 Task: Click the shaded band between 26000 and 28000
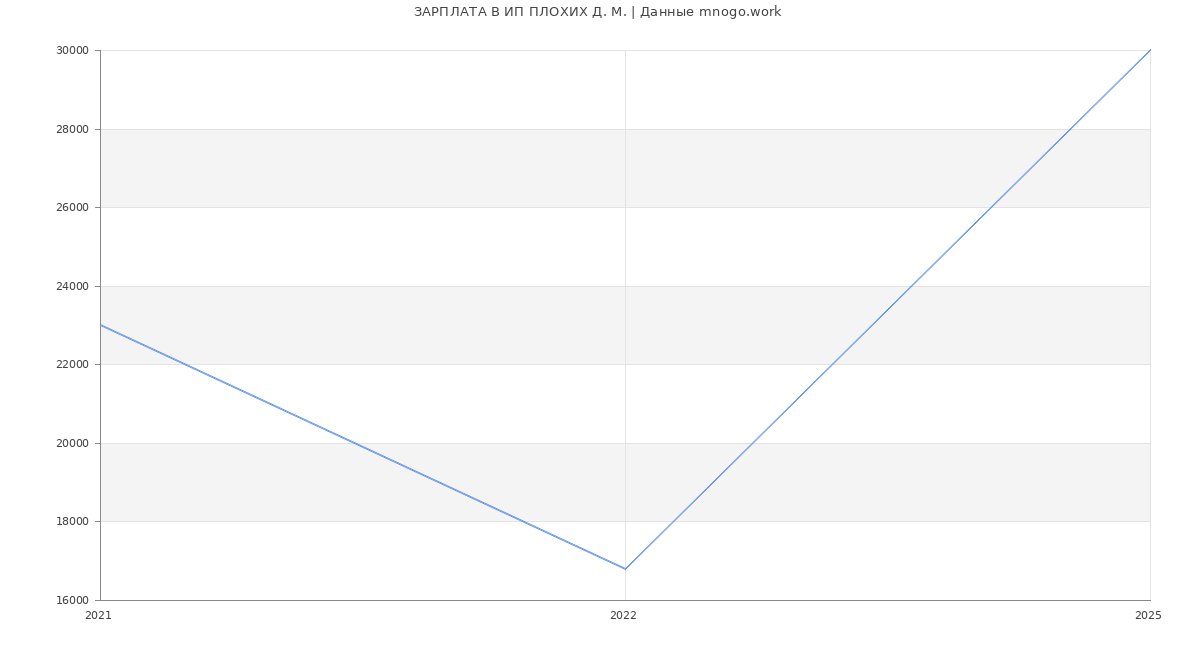point(400,168)
